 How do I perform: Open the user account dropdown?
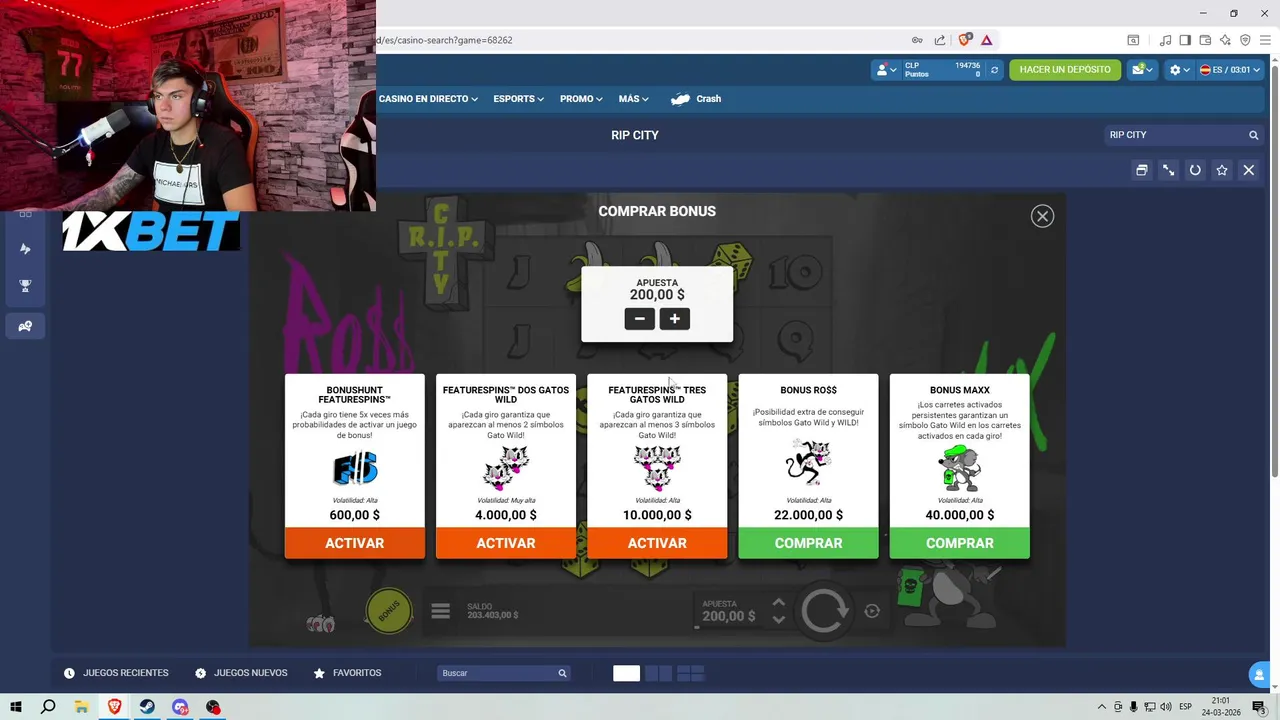(886, 70)
